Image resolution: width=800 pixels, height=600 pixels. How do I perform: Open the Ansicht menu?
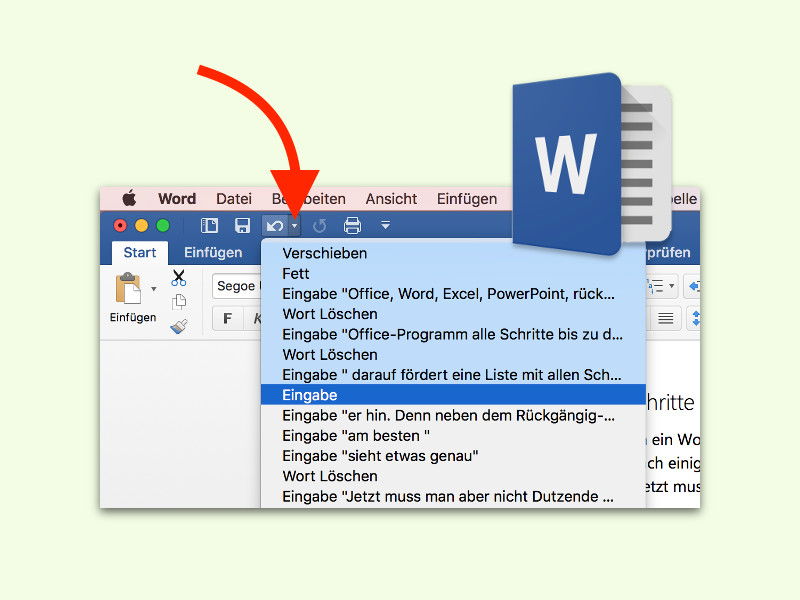pos(391,198)
